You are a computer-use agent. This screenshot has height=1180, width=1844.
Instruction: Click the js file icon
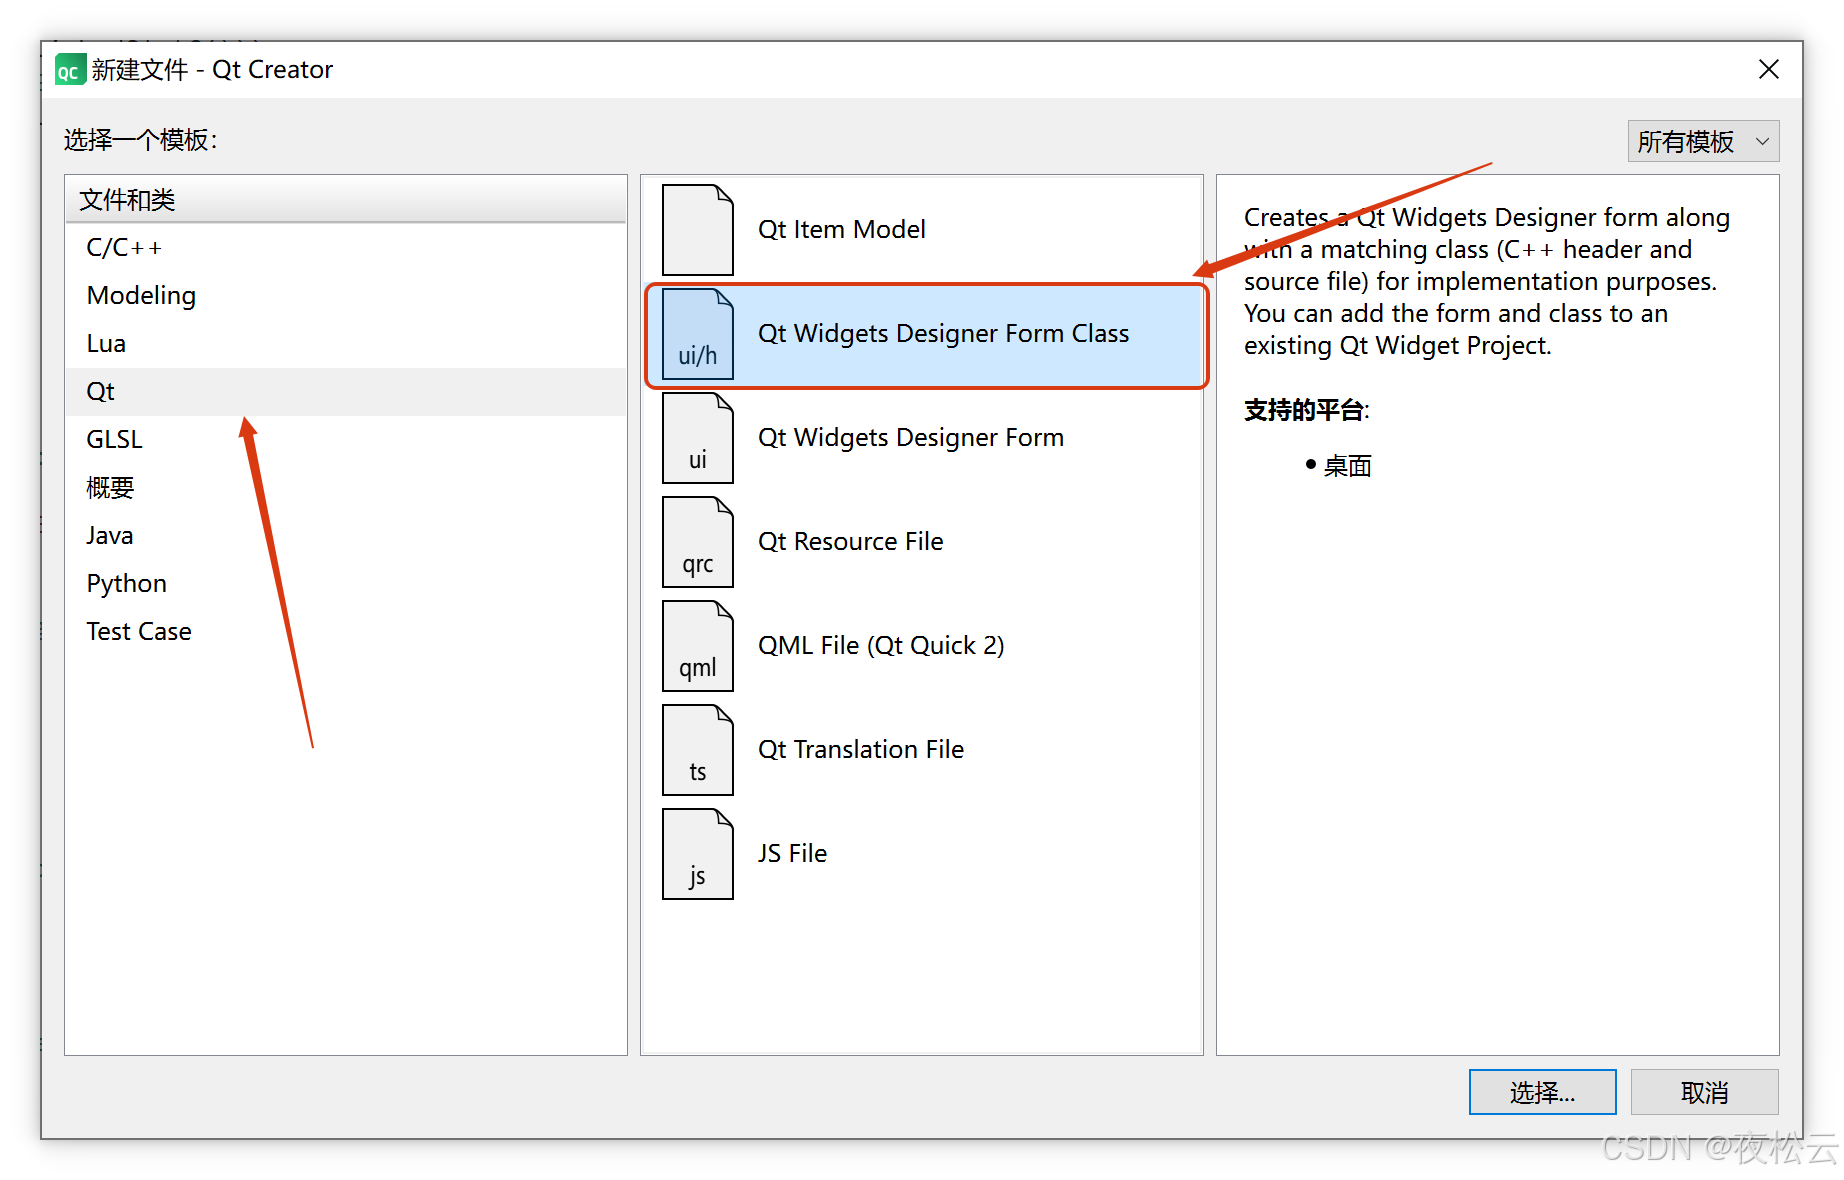(x=697, y=854)
